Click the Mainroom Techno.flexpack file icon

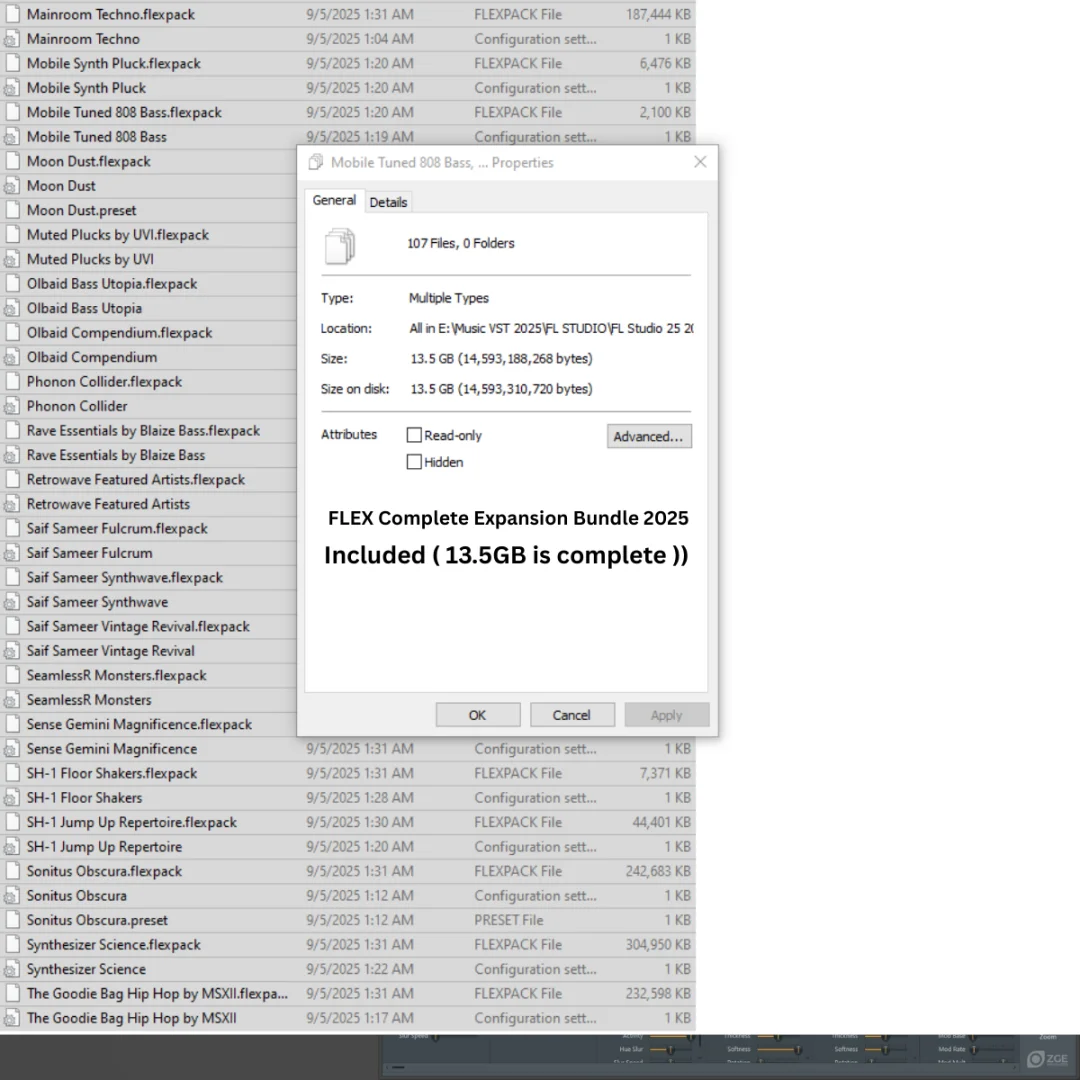pyautogui.click(x=12, y=15)
